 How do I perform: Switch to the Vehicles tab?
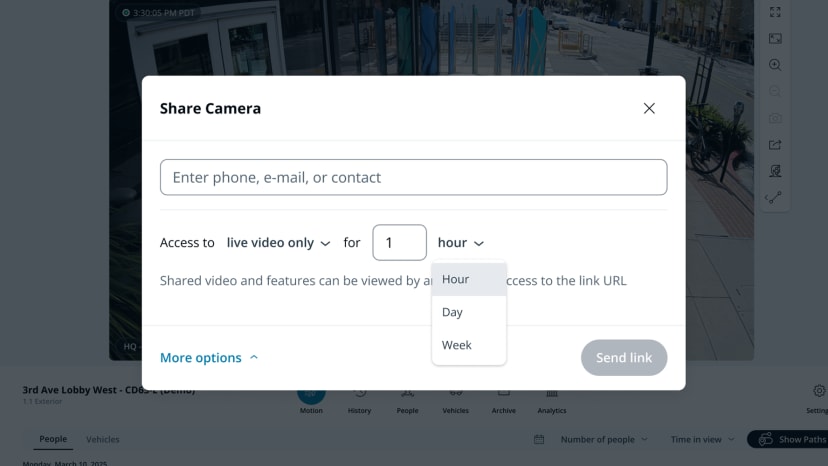103,439
